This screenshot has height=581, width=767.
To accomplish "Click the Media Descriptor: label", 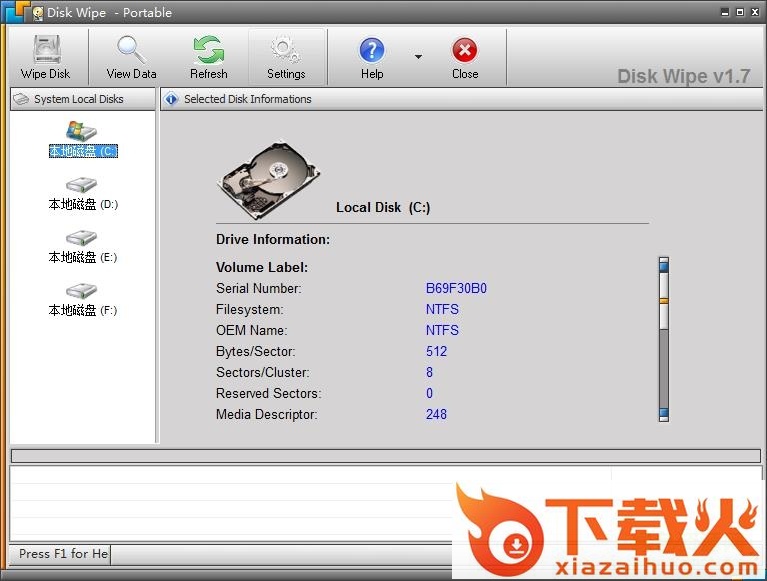I will click(267, 415).
